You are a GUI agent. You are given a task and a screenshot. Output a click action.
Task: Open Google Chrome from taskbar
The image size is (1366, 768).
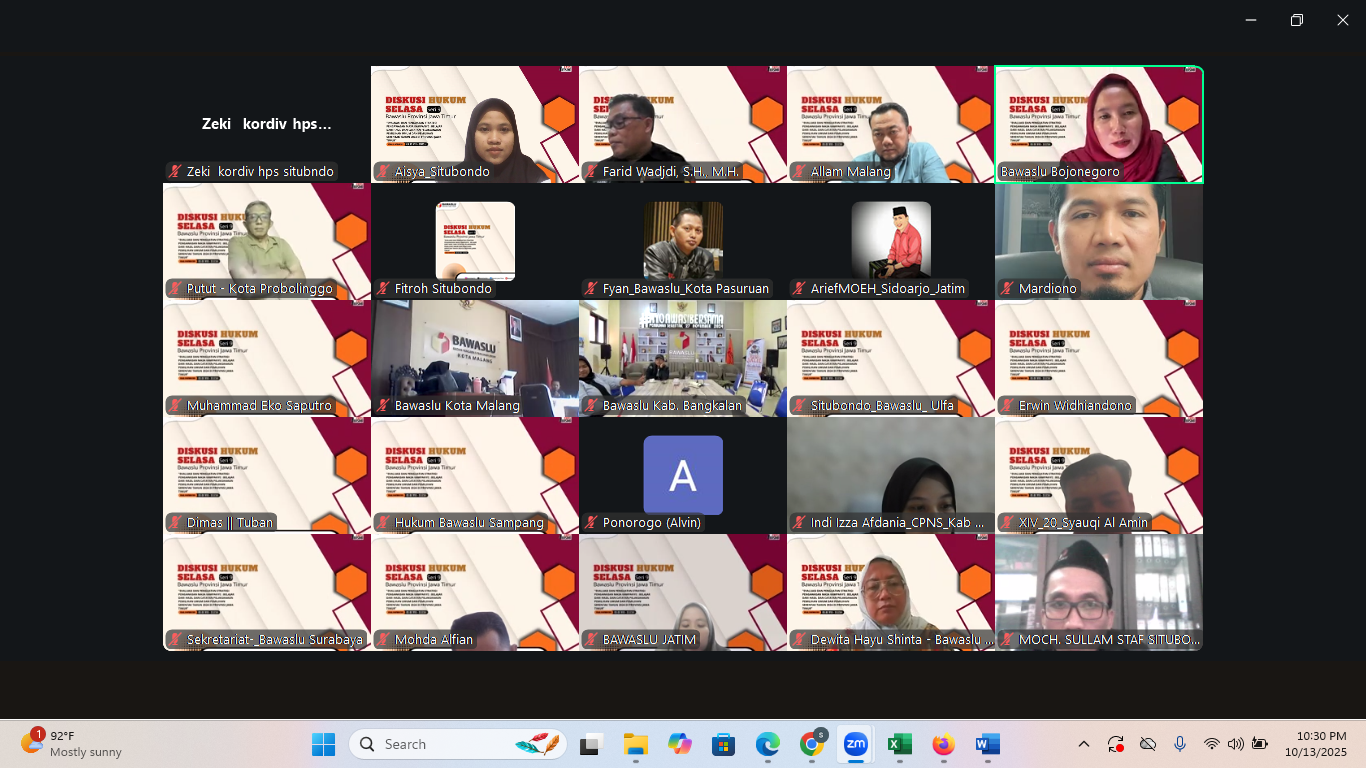pyautogui.click(x=812, y=744)
